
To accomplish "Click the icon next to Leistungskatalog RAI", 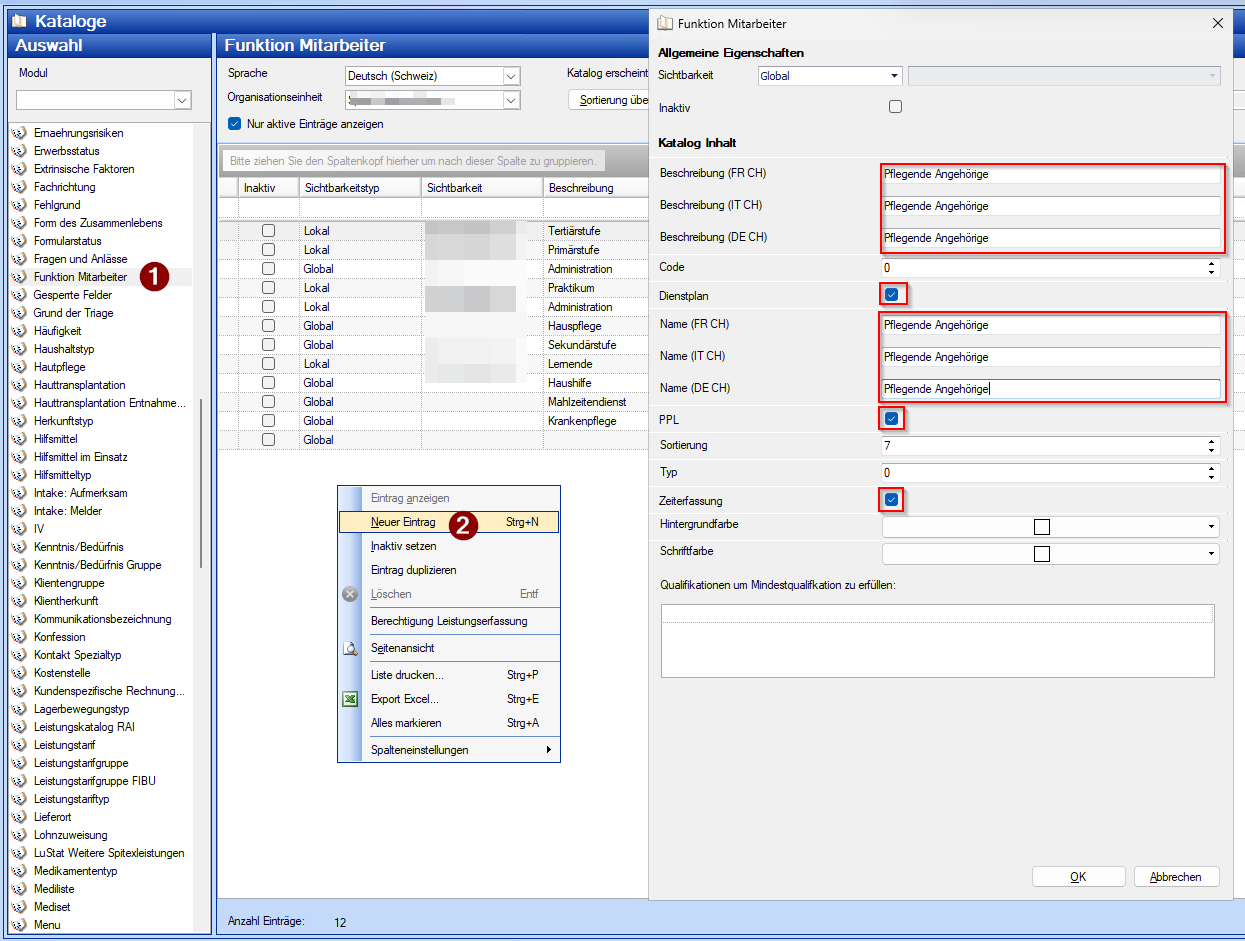I will [x=19, y=727].
